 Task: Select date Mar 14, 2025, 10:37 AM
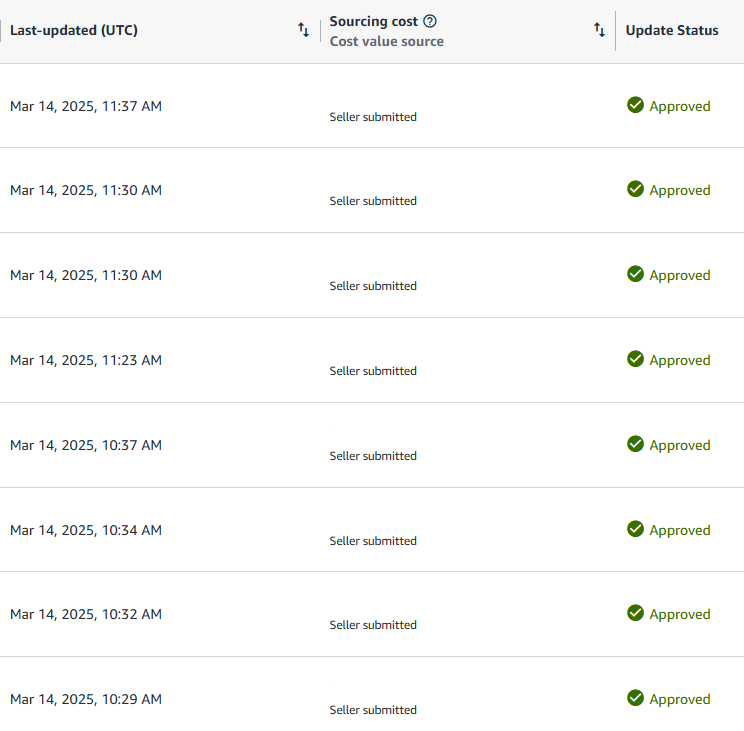tap(86, 445)
